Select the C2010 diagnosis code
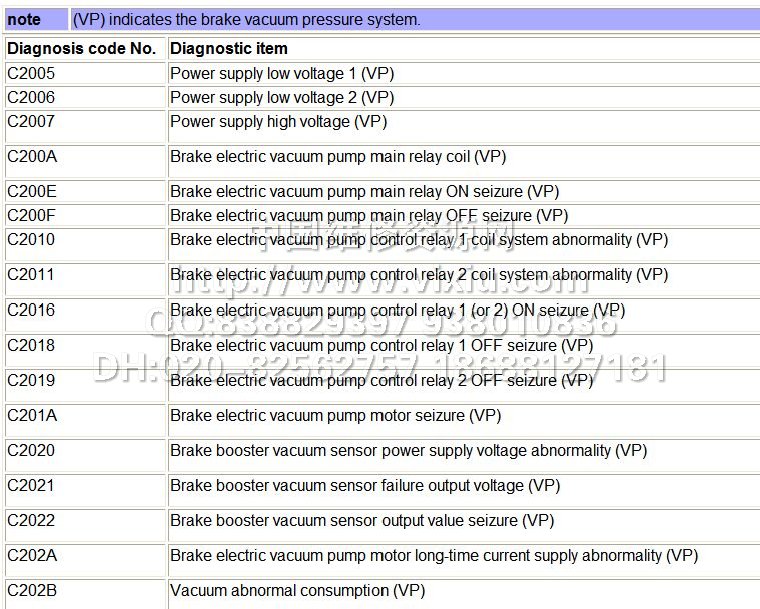 (x=31, y=239)
